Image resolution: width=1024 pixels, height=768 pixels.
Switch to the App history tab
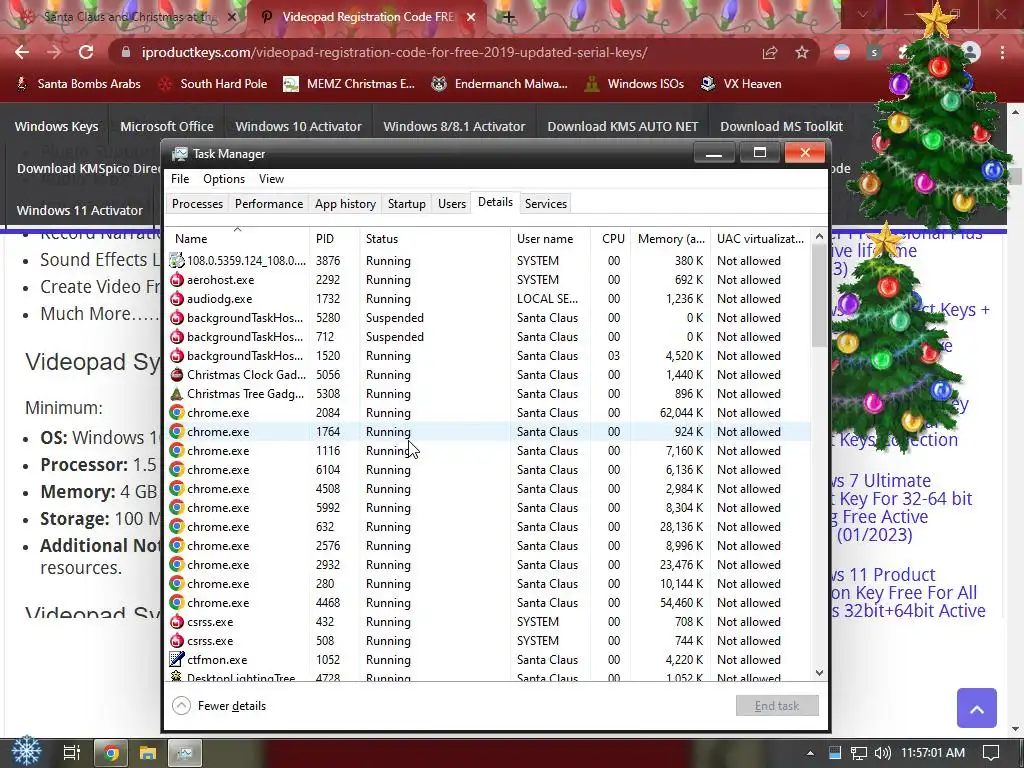(x=345, y=204)
